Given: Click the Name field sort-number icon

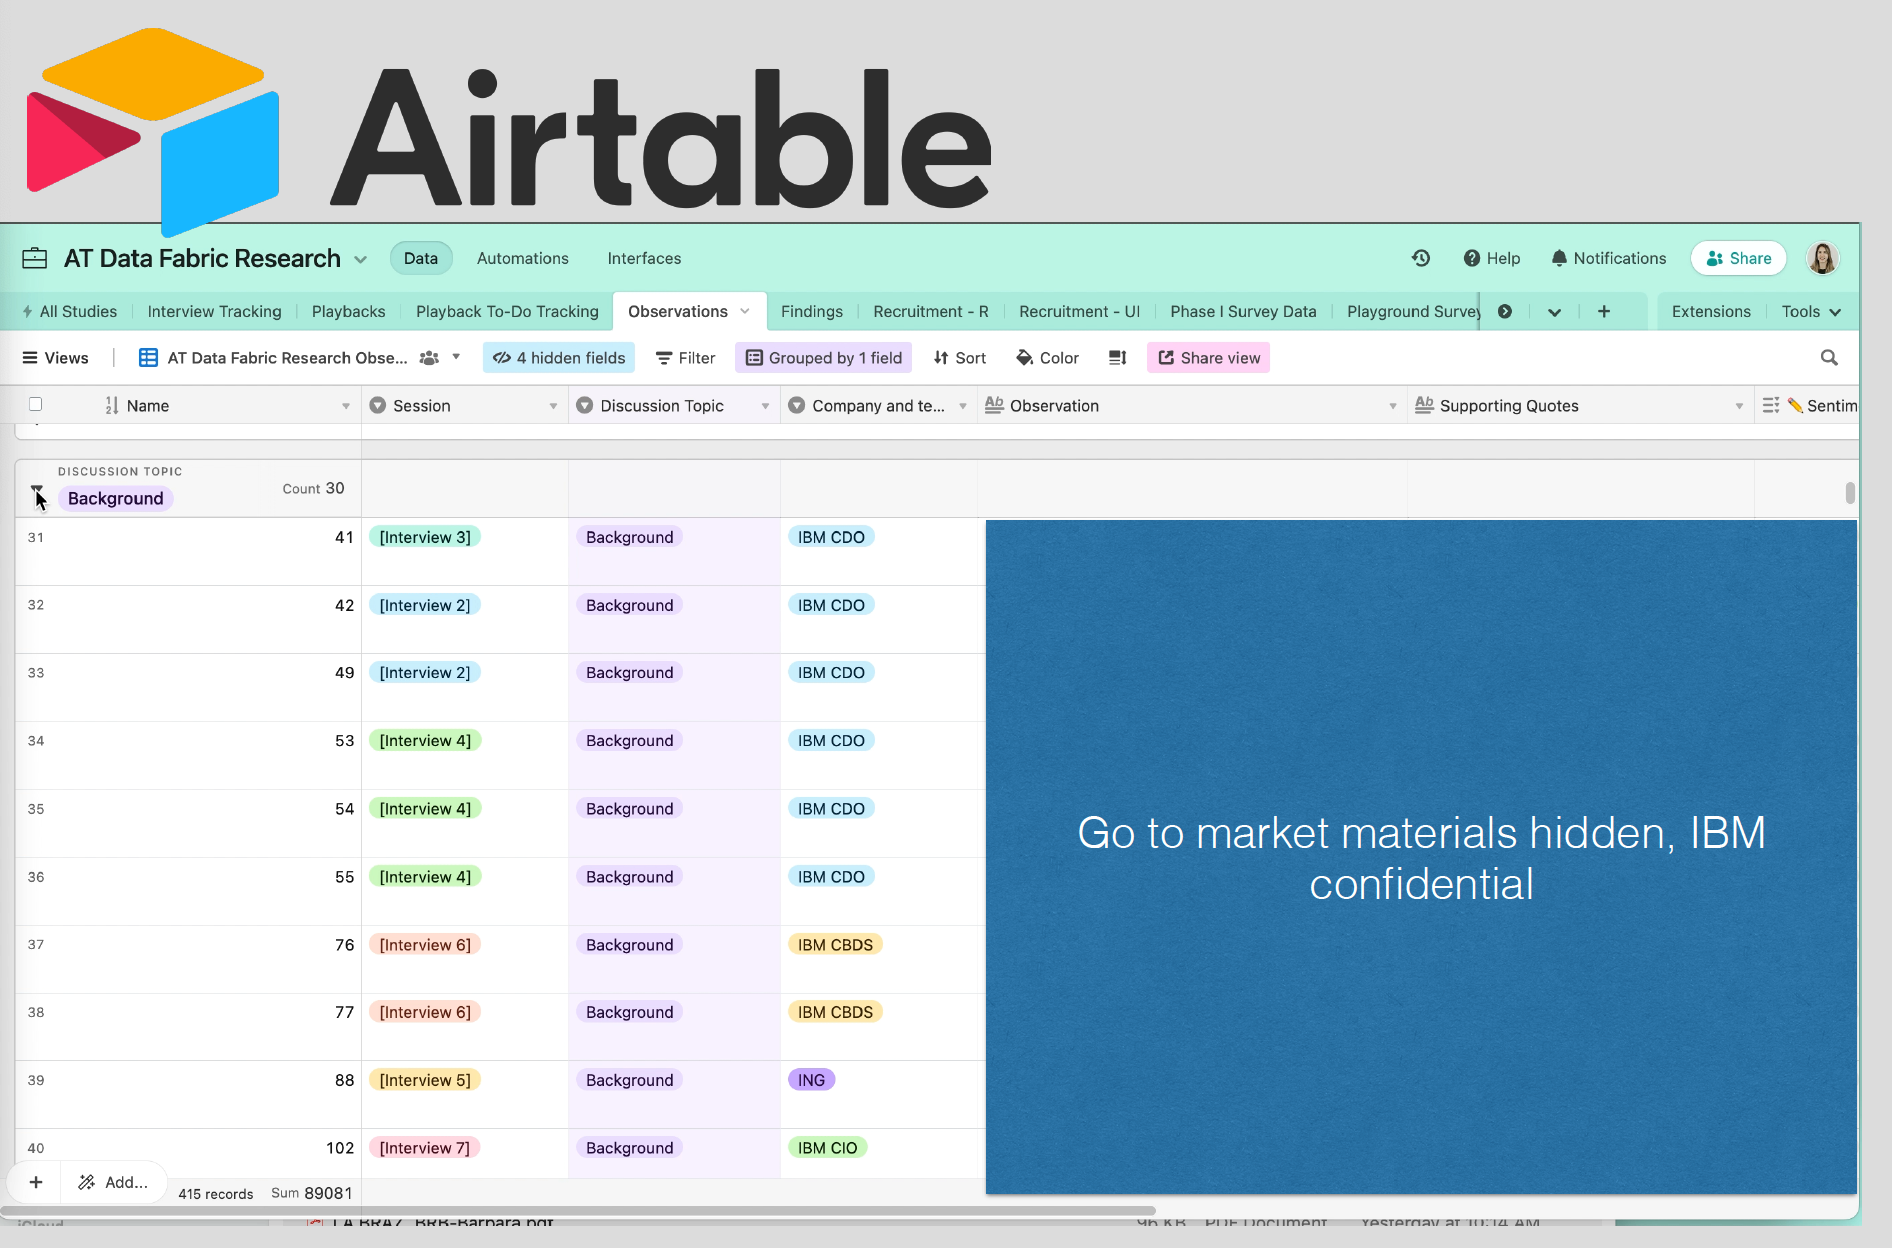Looking at the screenshot, I should coord(111,405).
